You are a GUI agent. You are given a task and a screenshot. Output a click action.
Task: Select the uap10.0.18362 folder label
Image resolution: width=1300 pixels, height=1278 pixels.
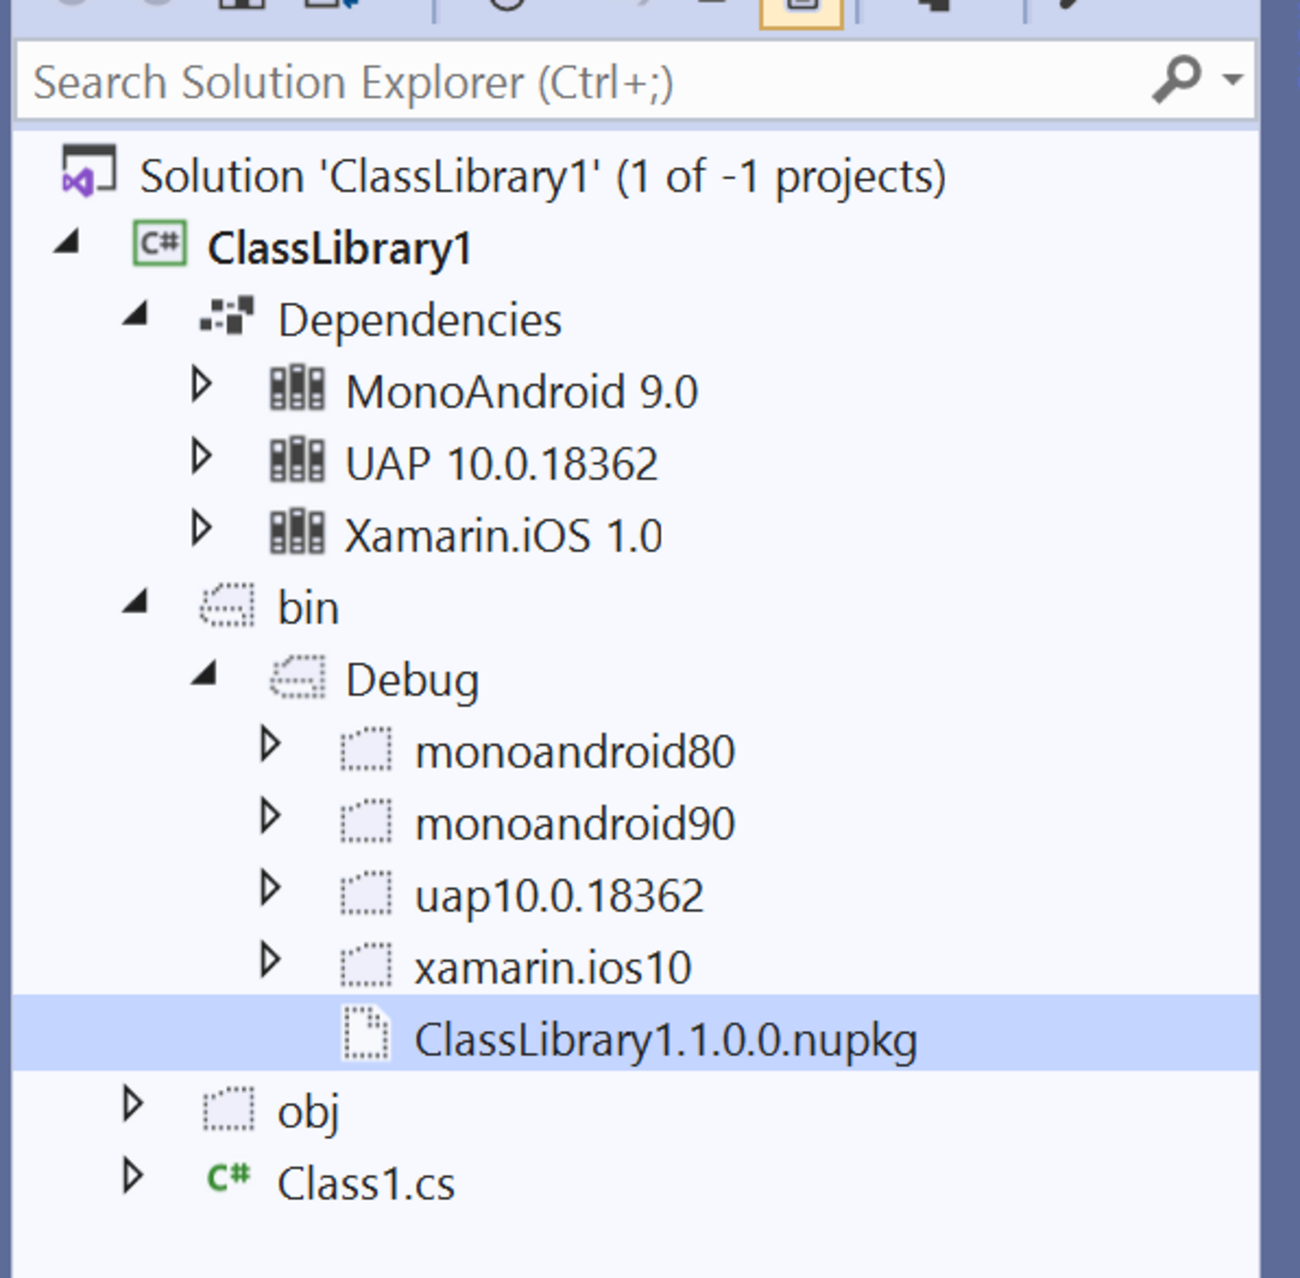point(559,896)
